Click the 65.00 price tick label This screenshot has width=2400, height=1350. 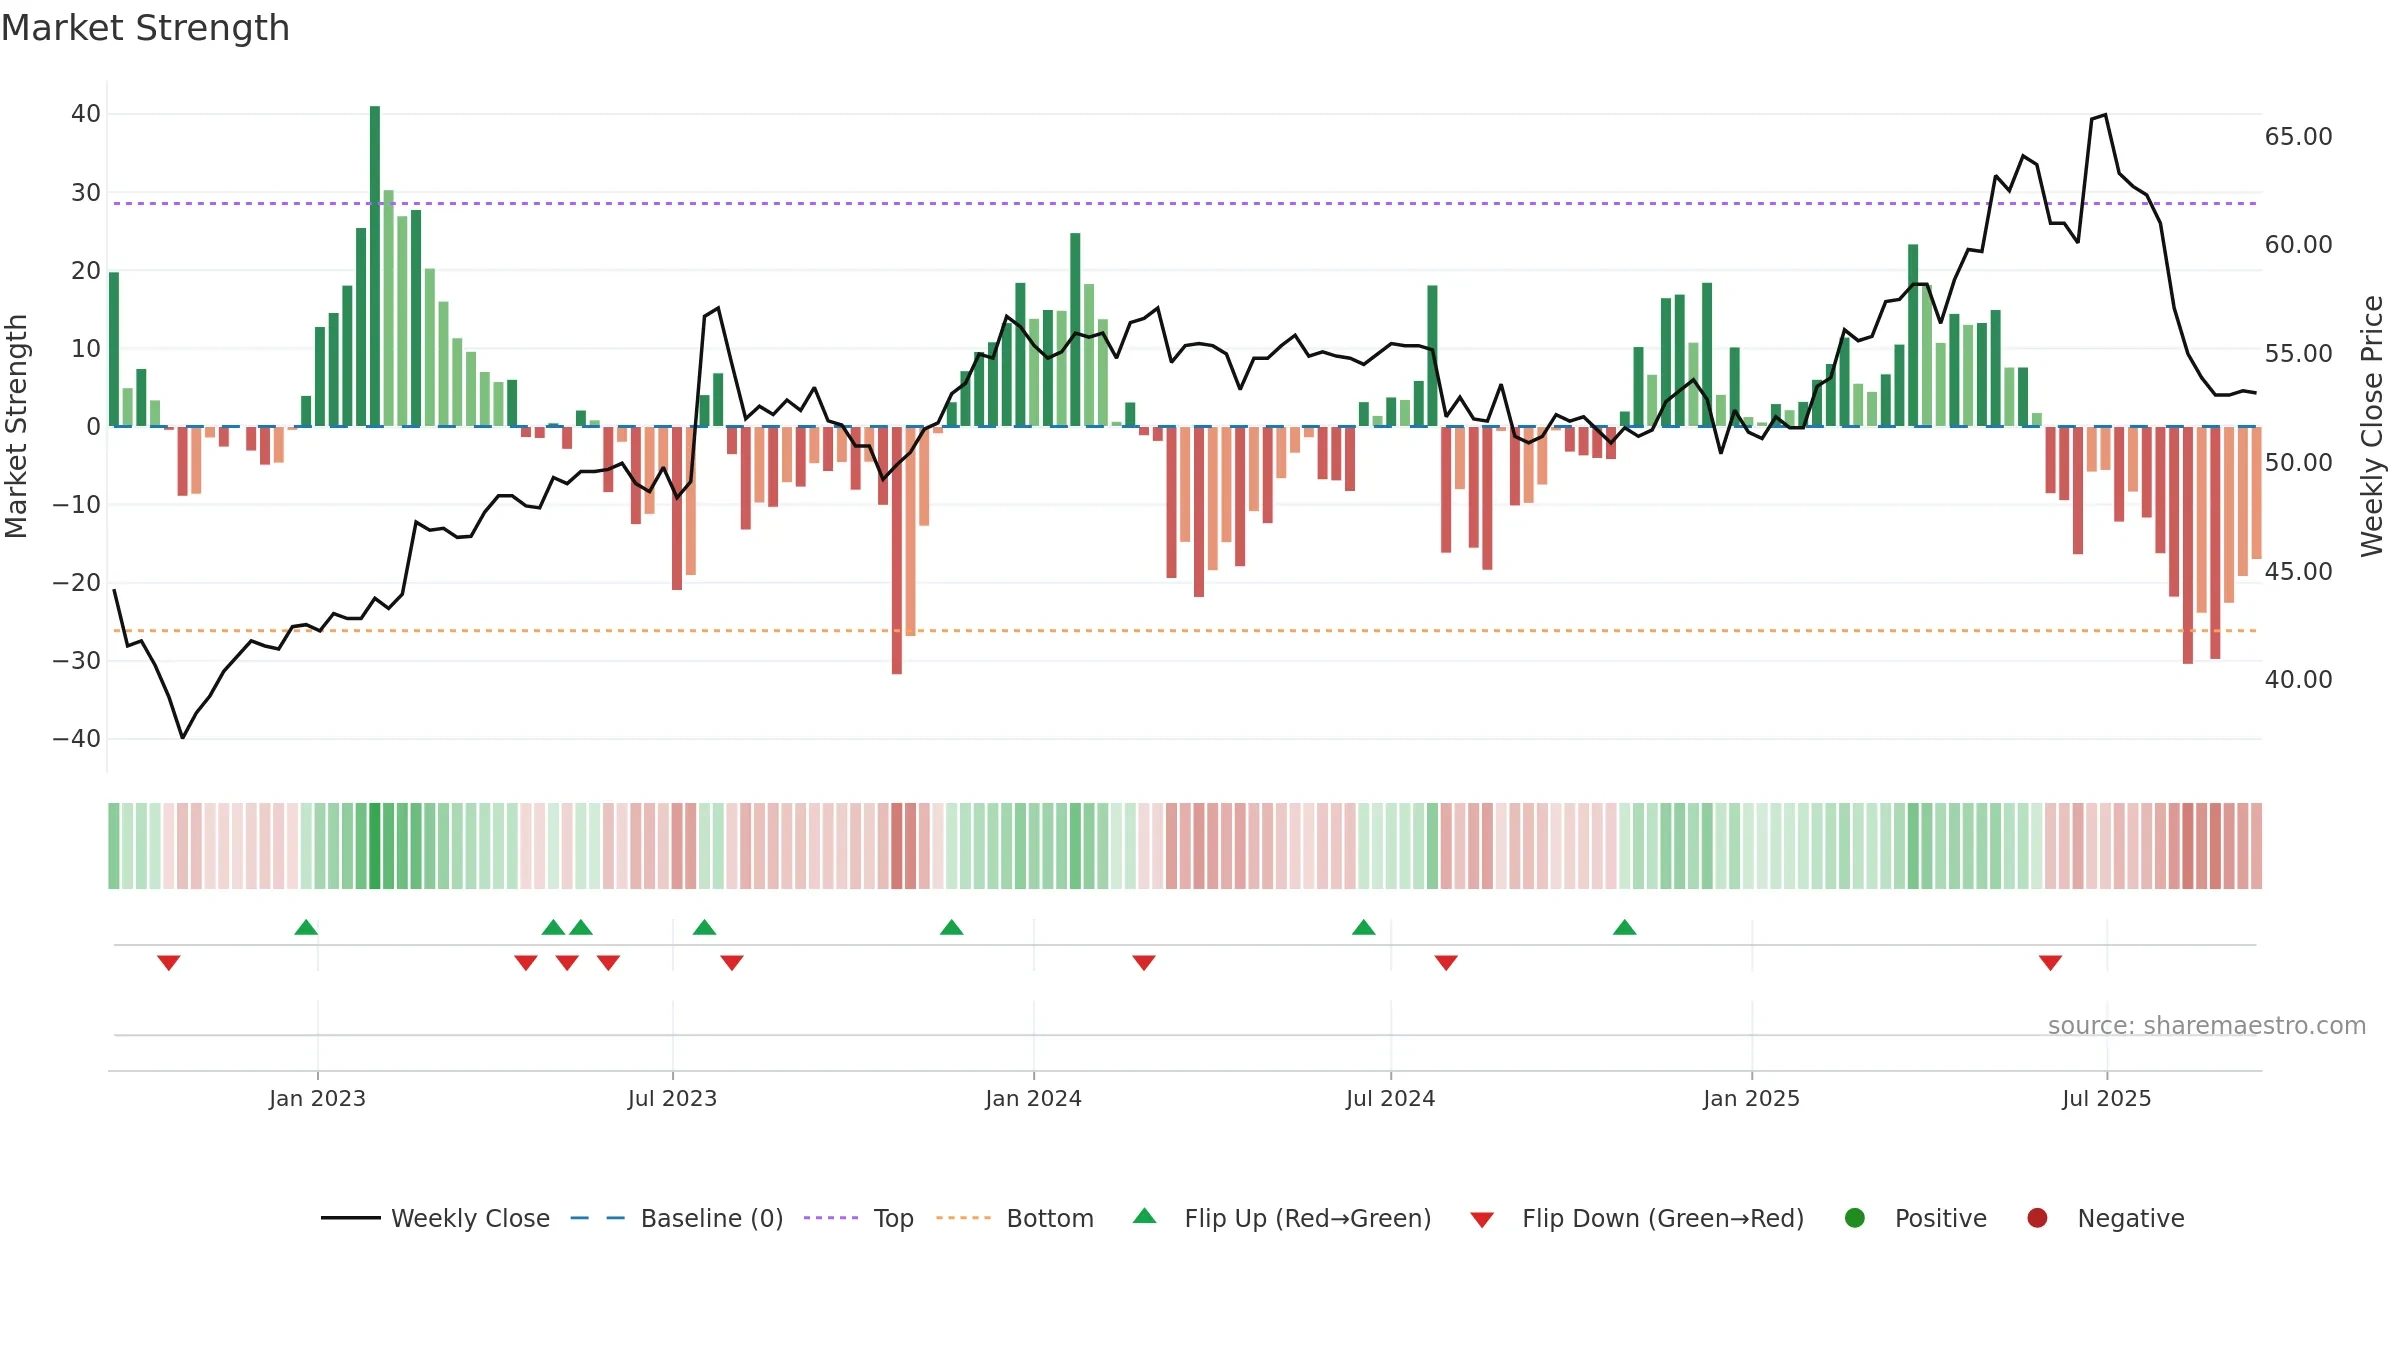[x=2298, y=136]
